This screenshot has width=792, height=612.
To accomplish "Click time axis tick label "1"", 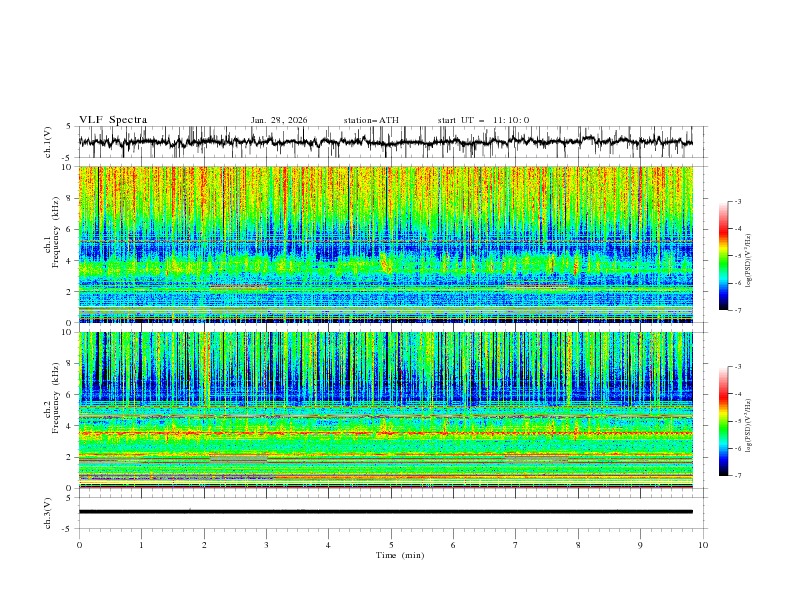I will [141, 545].
